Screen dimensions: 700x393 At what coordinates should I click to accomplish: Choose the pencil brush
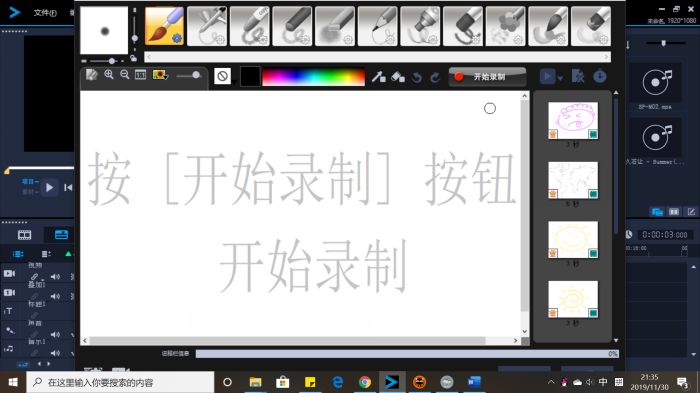click(x=377, y=26)
